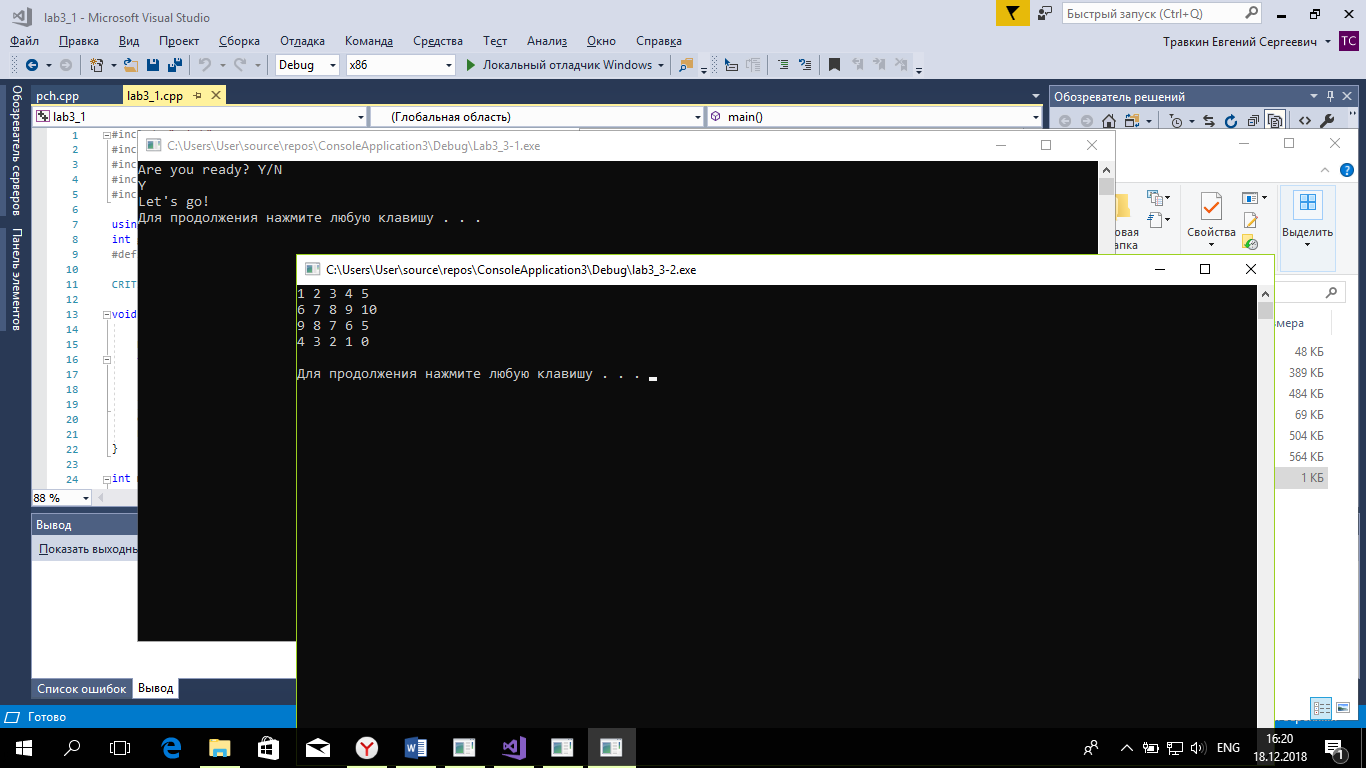This screenshot has width=1366, height=768.
Task: Click Refresh icon in Solution Explorer
Action: tap(1231, 121)
